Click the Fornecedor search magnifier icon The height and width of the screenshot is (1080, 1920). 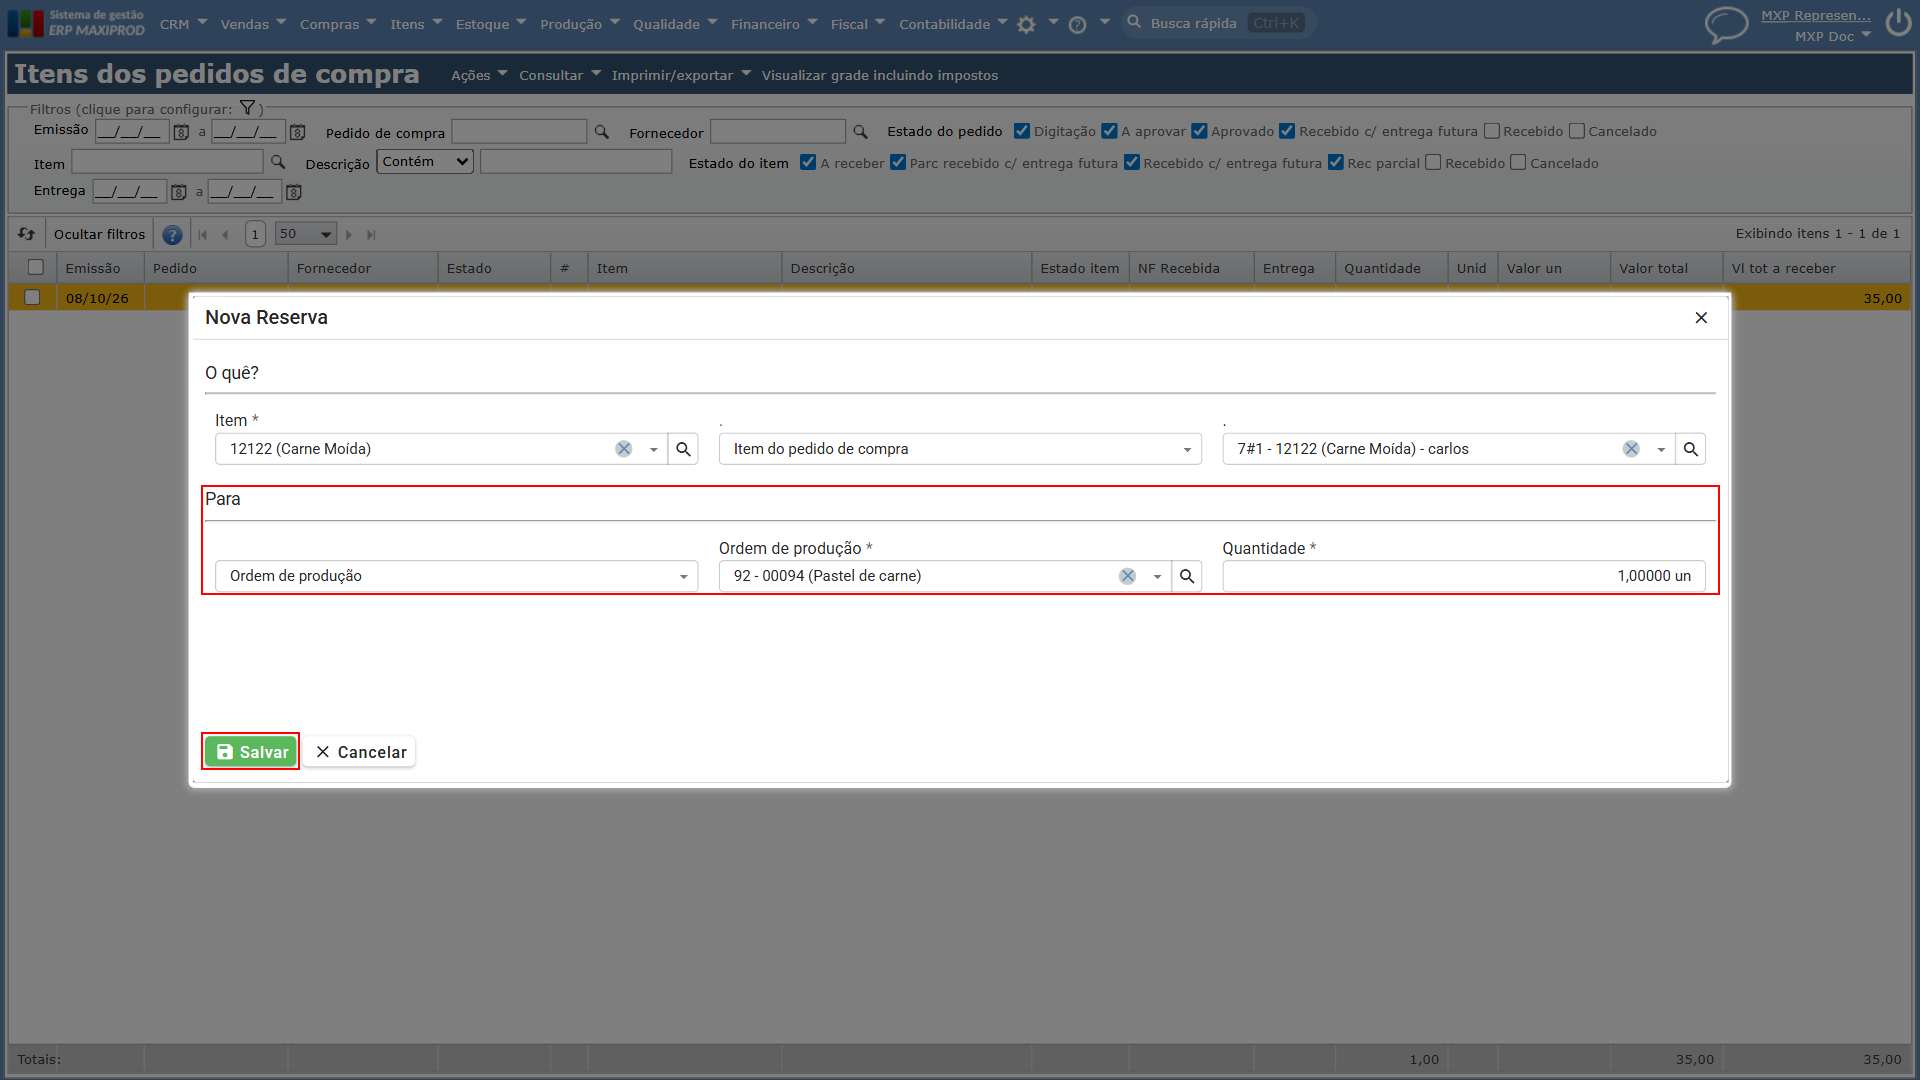[x=860, y=132]
